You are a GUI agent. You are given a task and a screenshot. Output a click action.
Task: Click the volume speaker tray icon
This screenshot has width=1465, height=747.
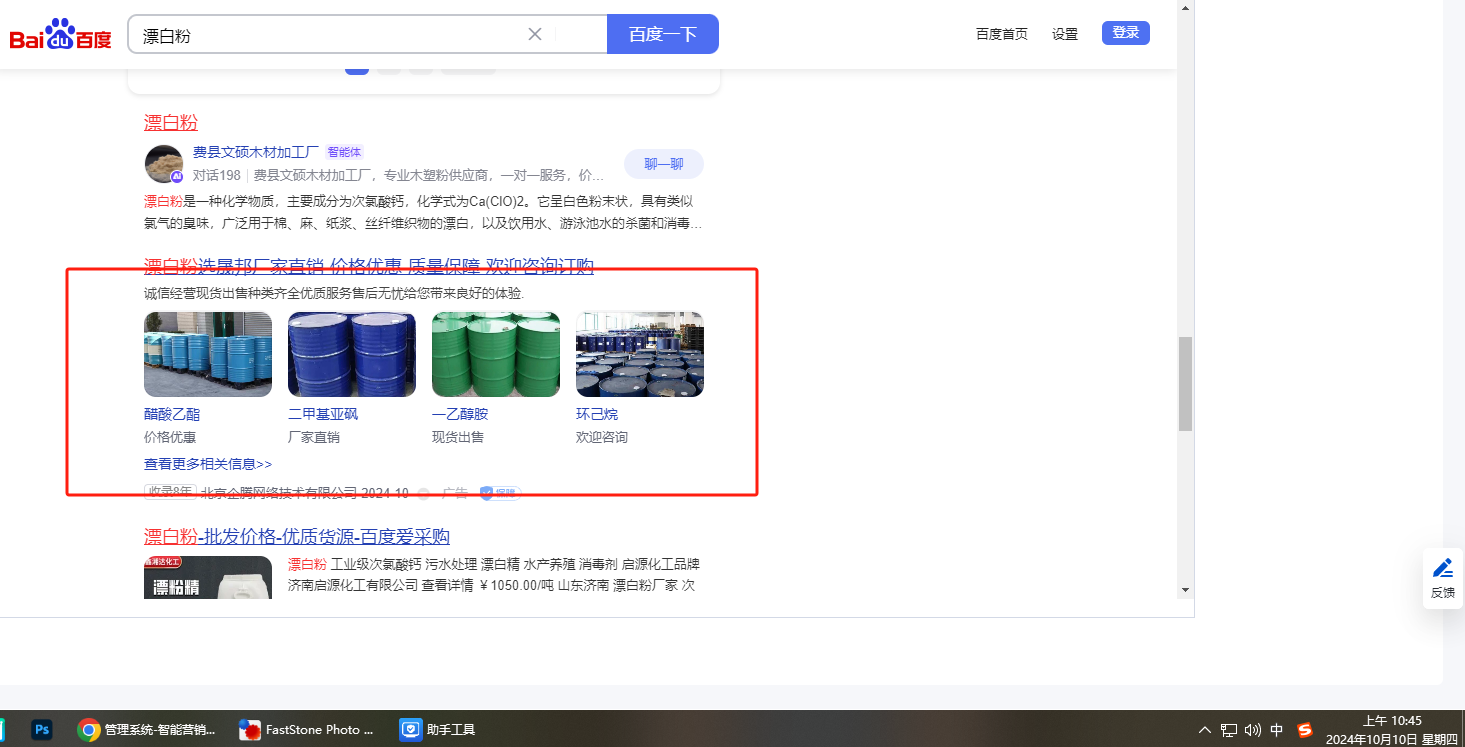[x=1253, y=730]
